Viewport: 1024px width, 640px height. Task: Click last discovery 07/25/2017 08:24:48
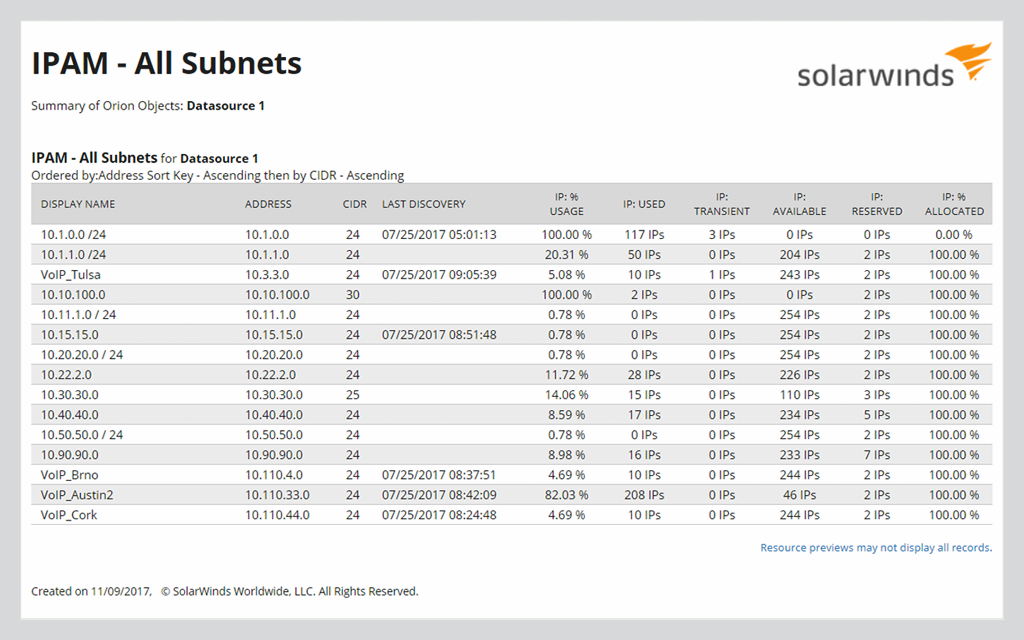coord(439,515)
